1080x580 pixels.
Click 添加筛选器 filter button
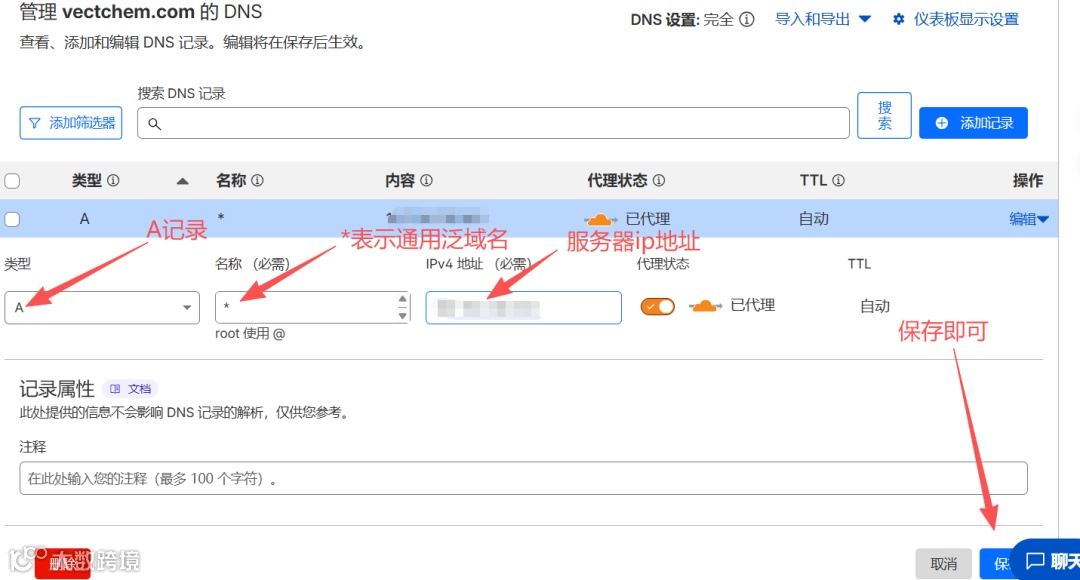71,123
